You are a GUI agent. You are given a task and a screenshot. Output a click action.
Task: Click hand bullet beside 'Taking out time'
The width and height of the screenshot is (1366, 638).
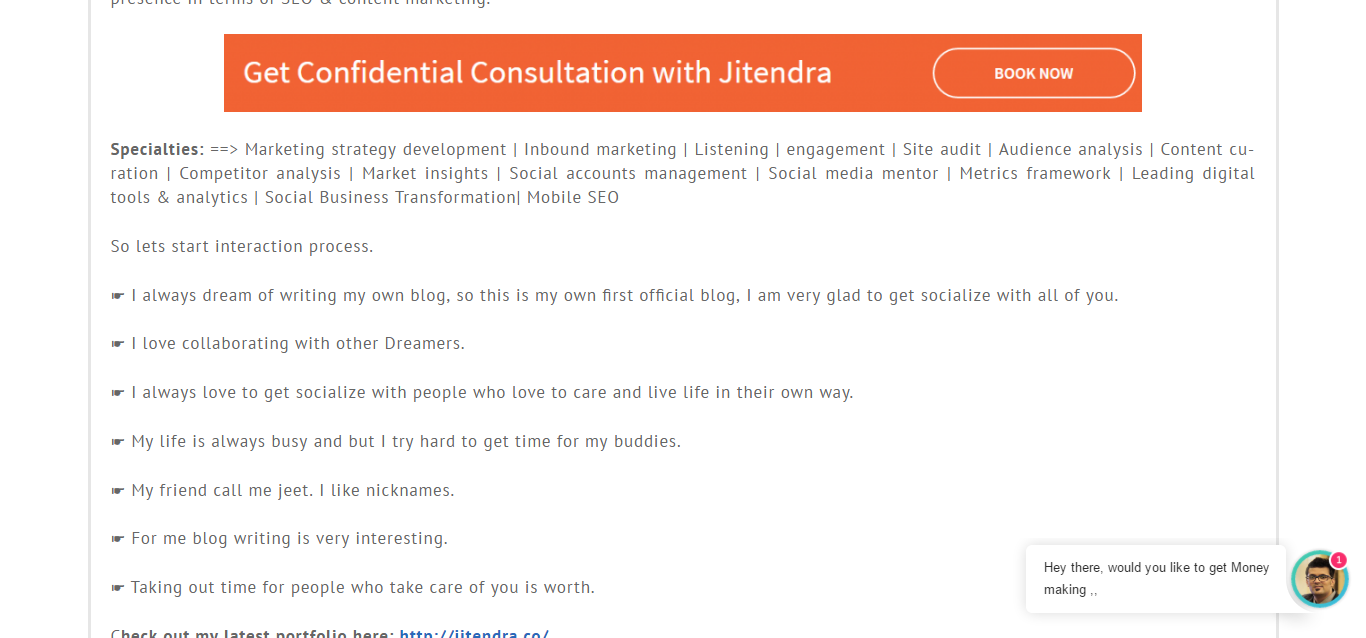point(118,588)
